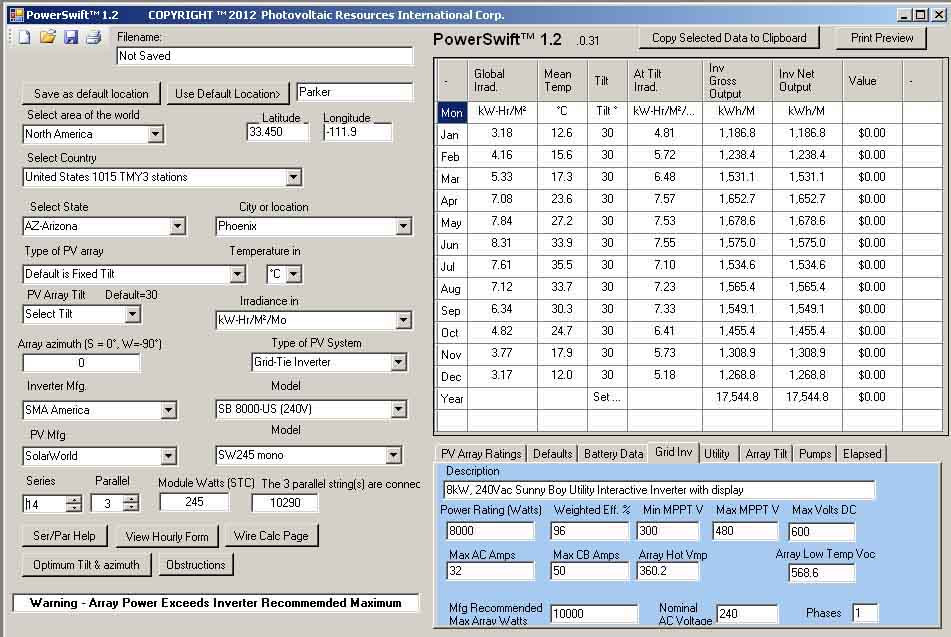Image resolution: width=951 pixels, height=637 pixels.
Task: Select the Elapsed tab
Action: point(862,454)
